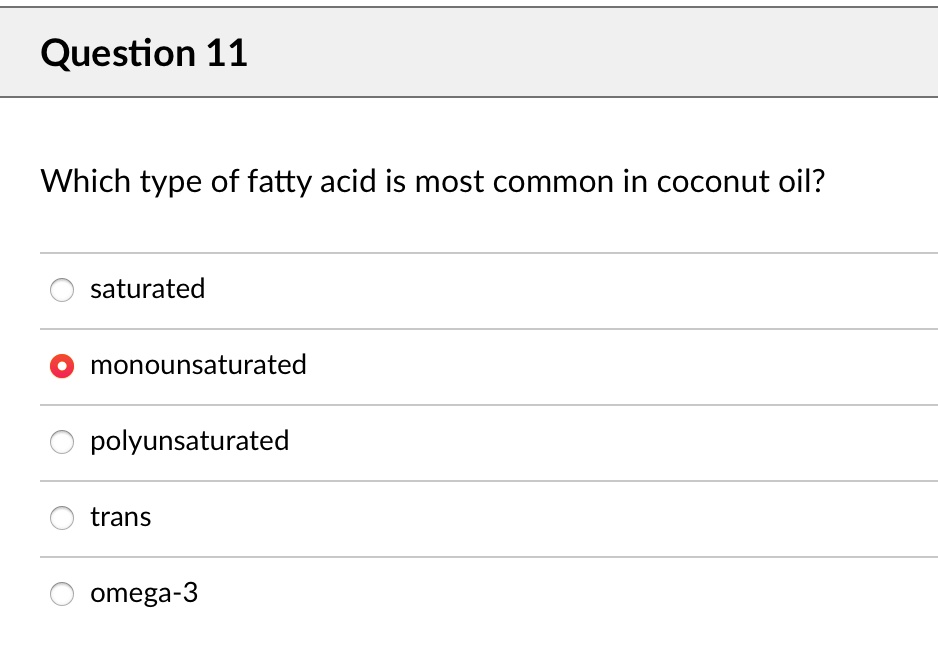
Task: Select the polyunsaturated radio button
Action: click(62, 442)
